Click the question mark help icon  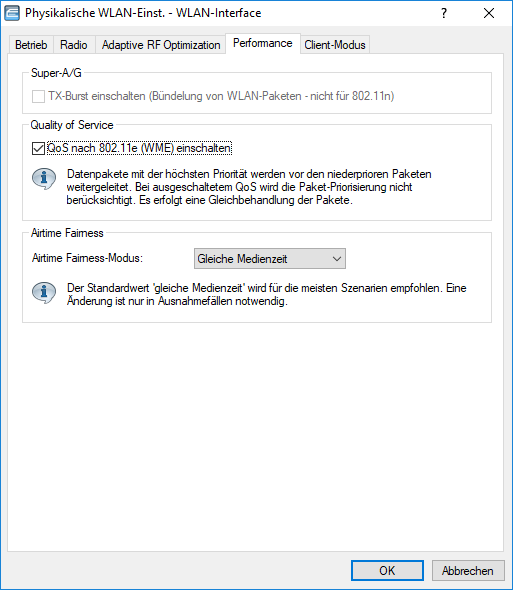click(444, 13)
